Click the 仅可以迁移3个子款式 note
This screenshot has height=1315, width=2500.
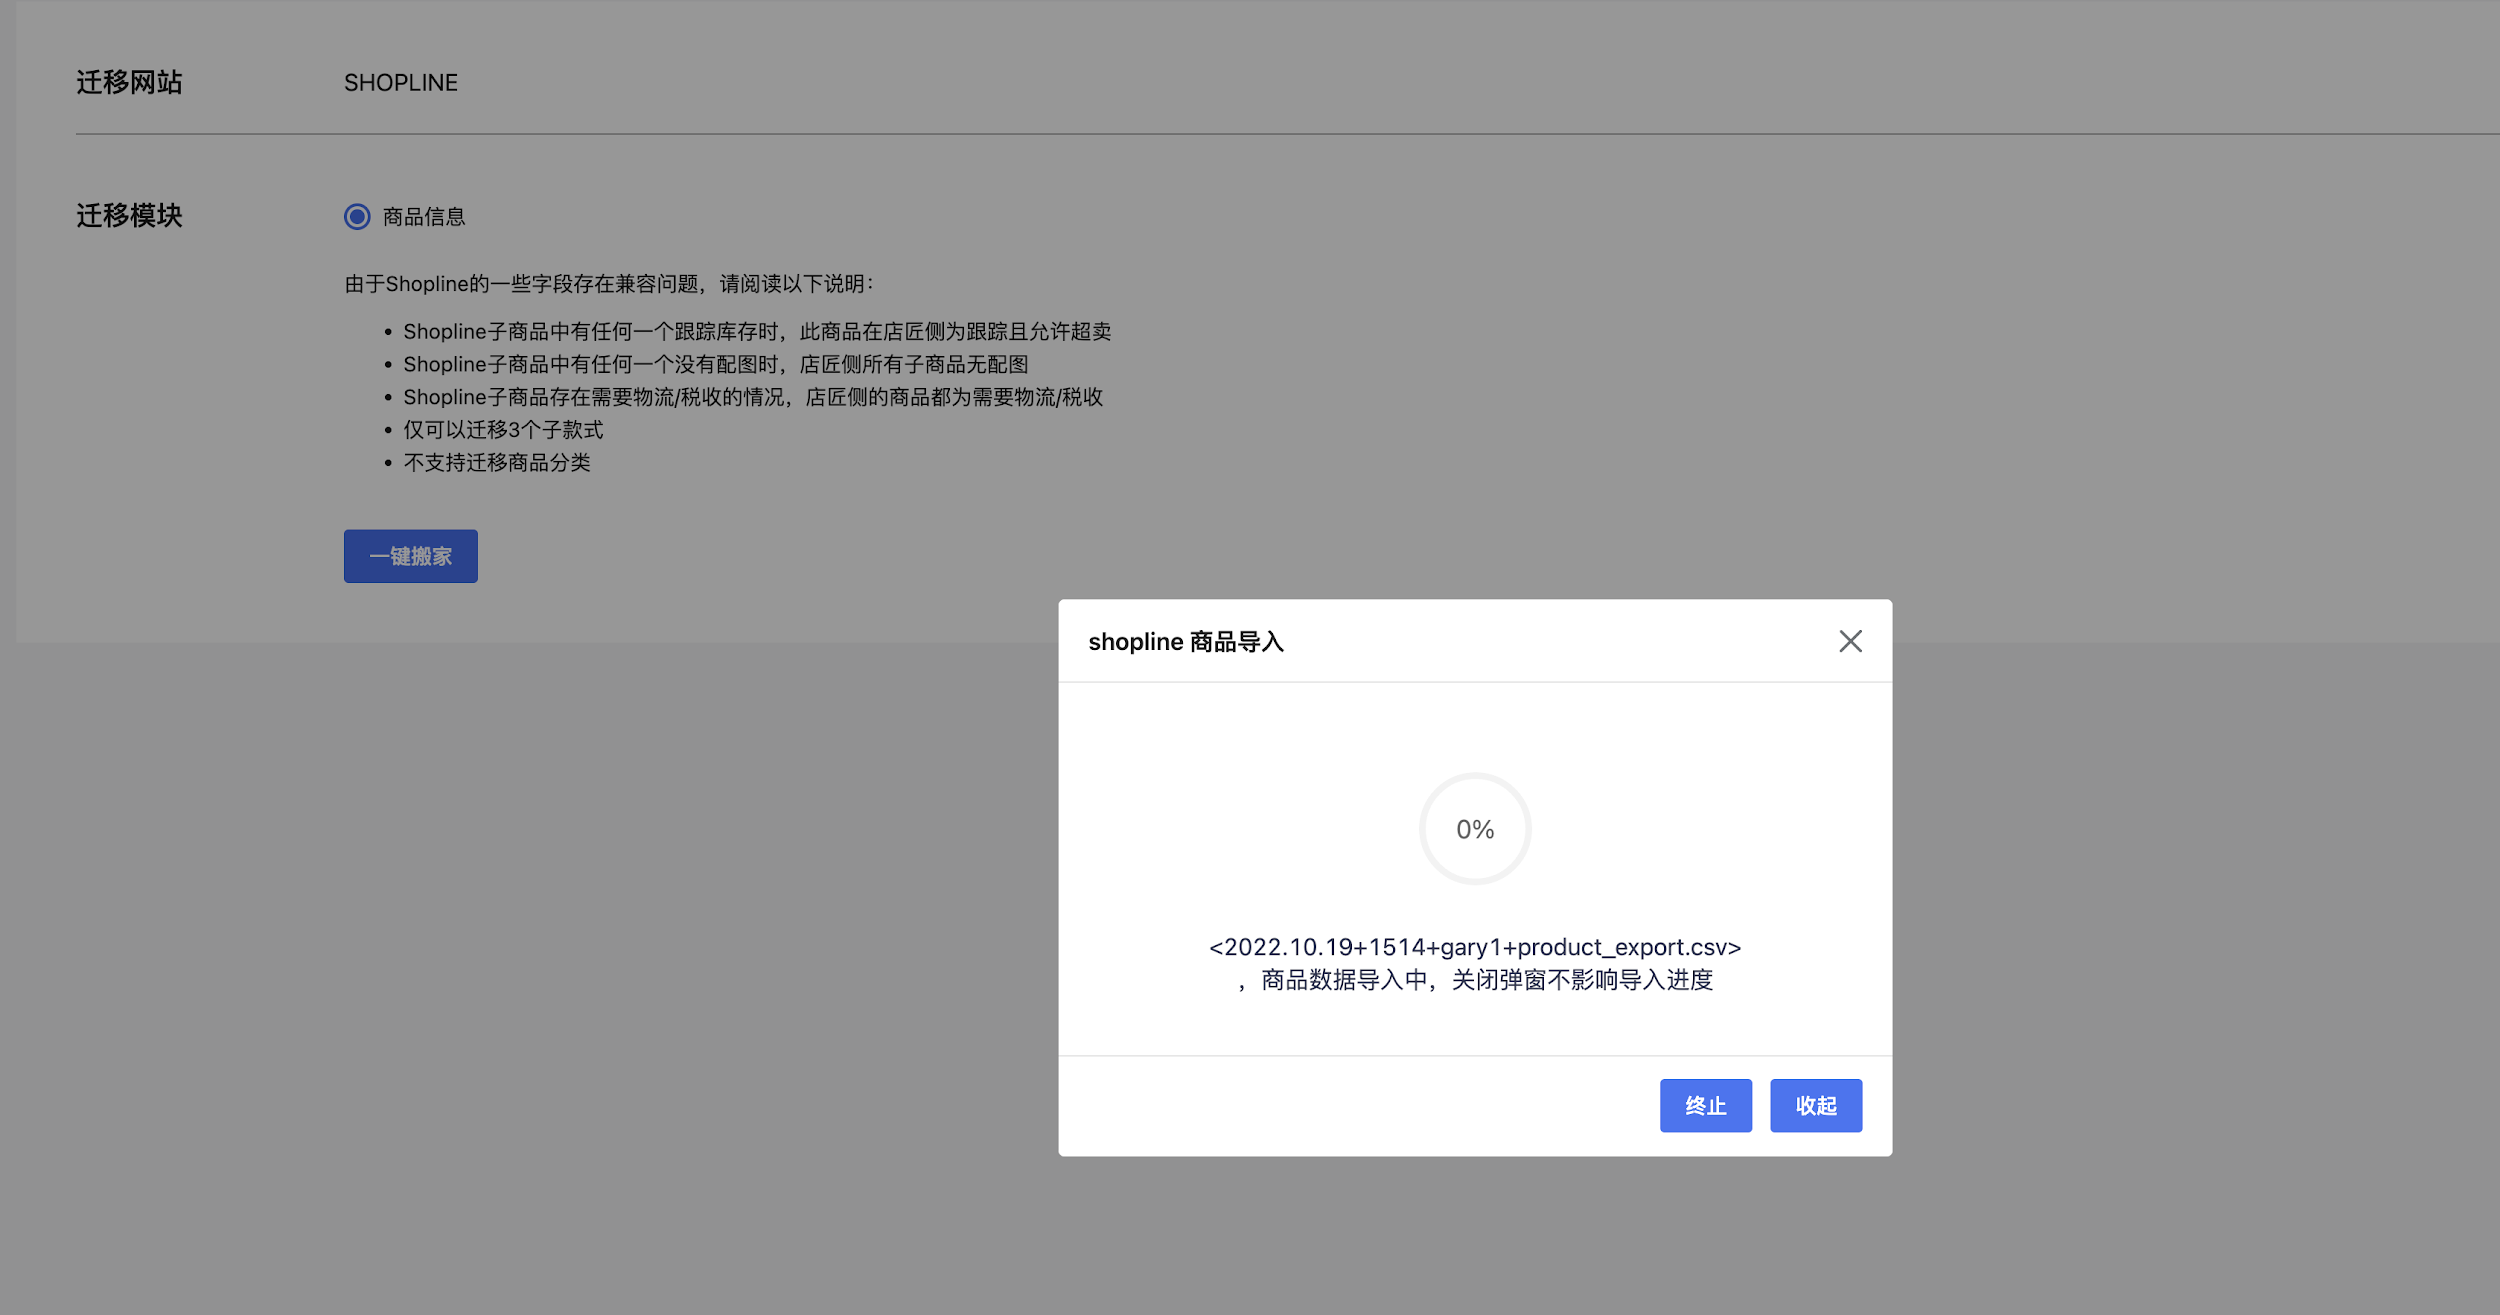pos(503,430)
